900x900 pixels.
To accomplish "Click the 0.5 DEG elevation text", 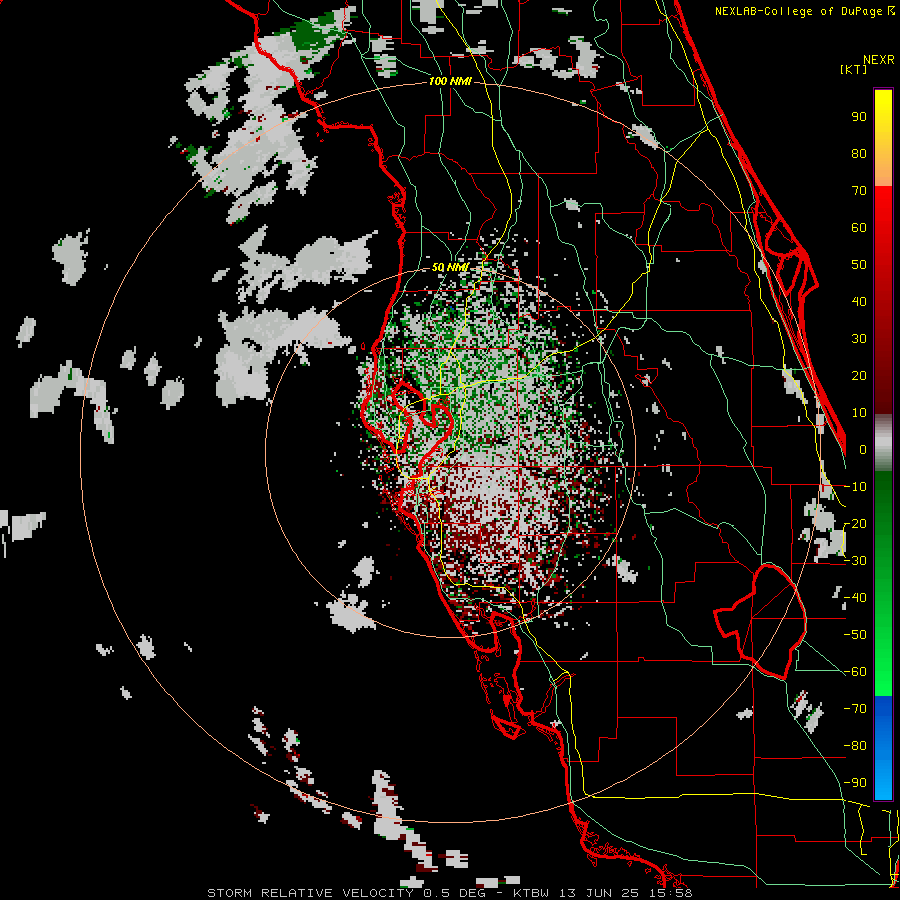I will [x=455, y=893].
